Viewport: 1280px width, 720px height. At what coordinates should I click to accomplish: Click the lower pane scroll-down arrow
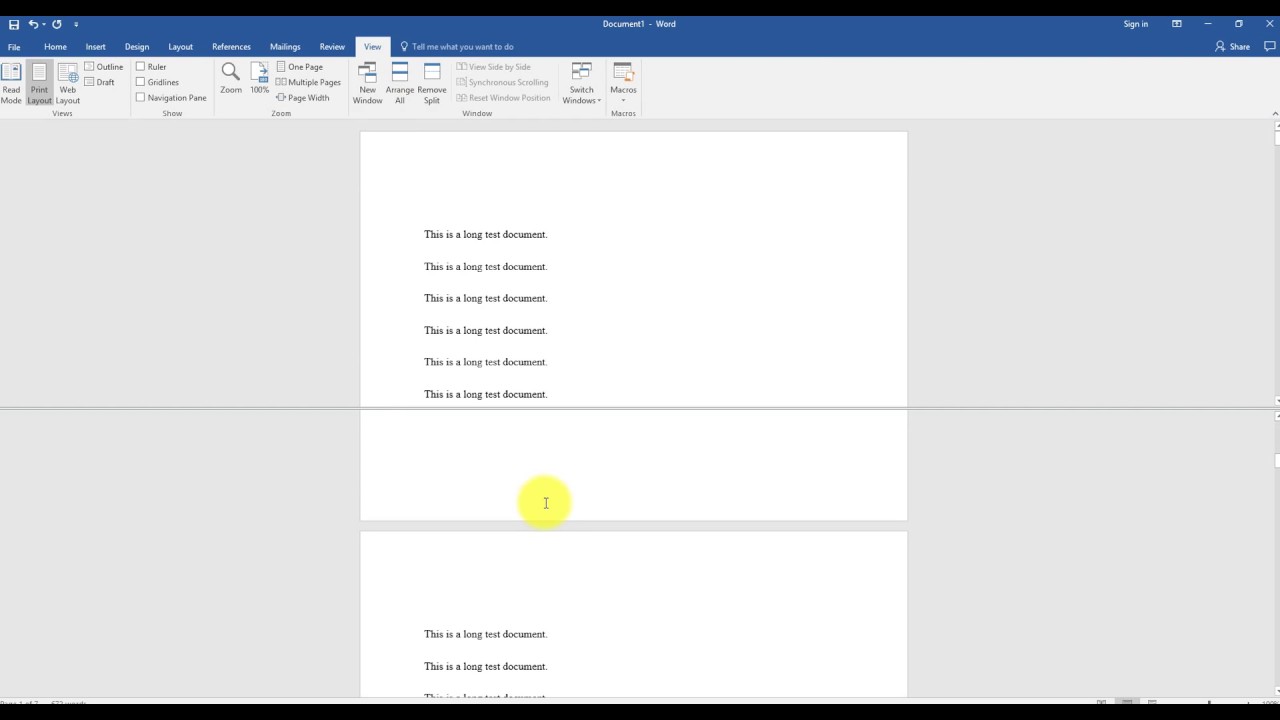click(x=1276, y=691)
